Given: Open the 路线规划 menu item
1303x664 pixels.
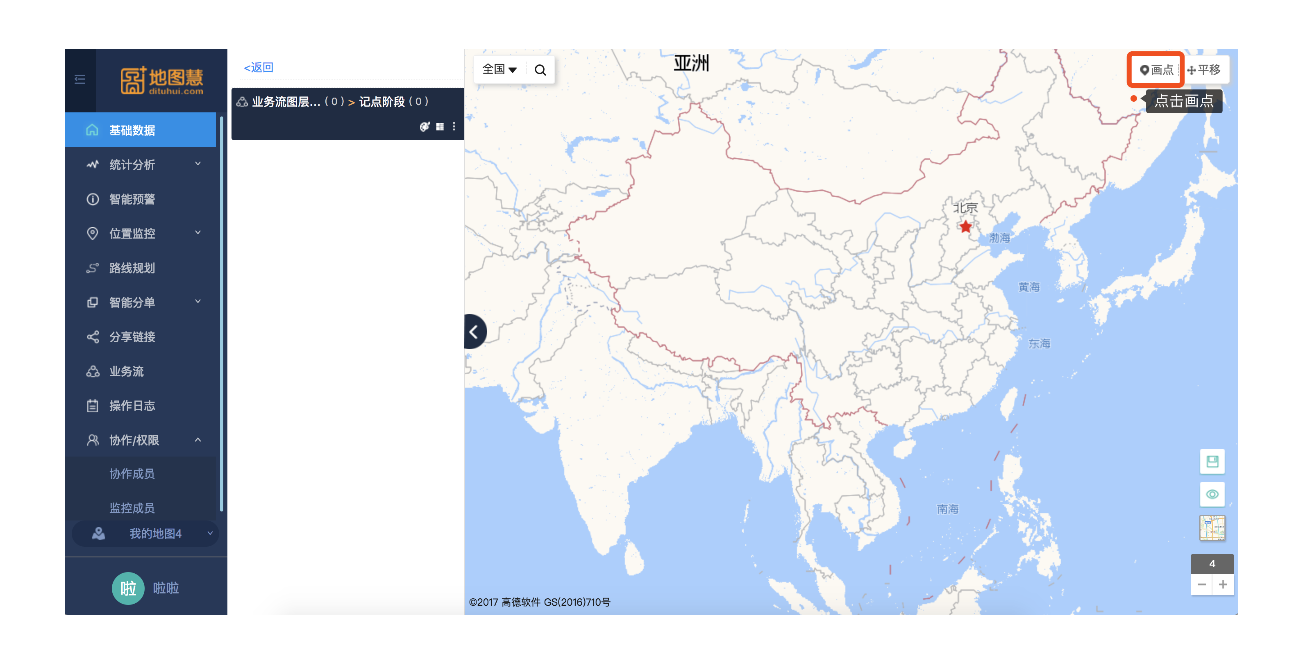Looking at the screenshot, I should click(x=132, y=268).
